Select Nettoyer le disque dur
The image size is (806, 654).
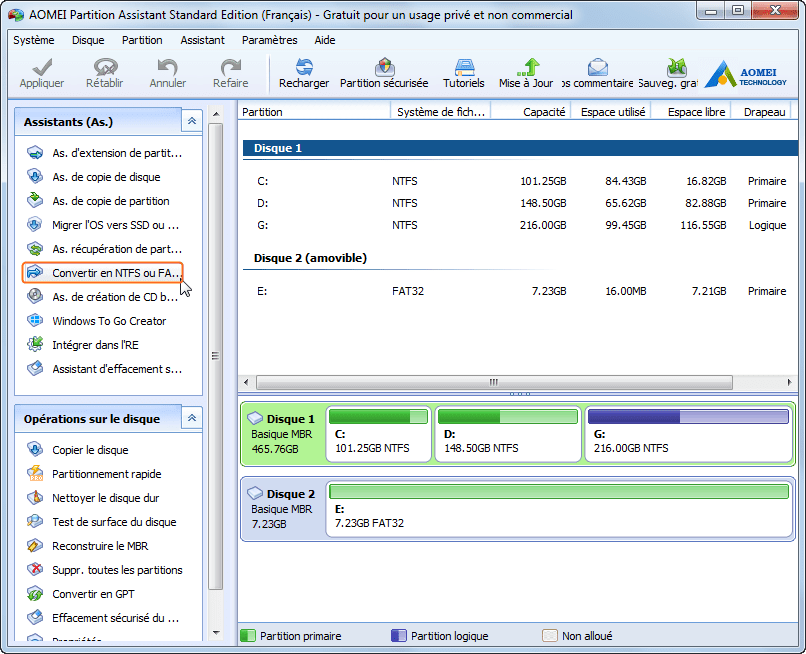tap(94, 498)
